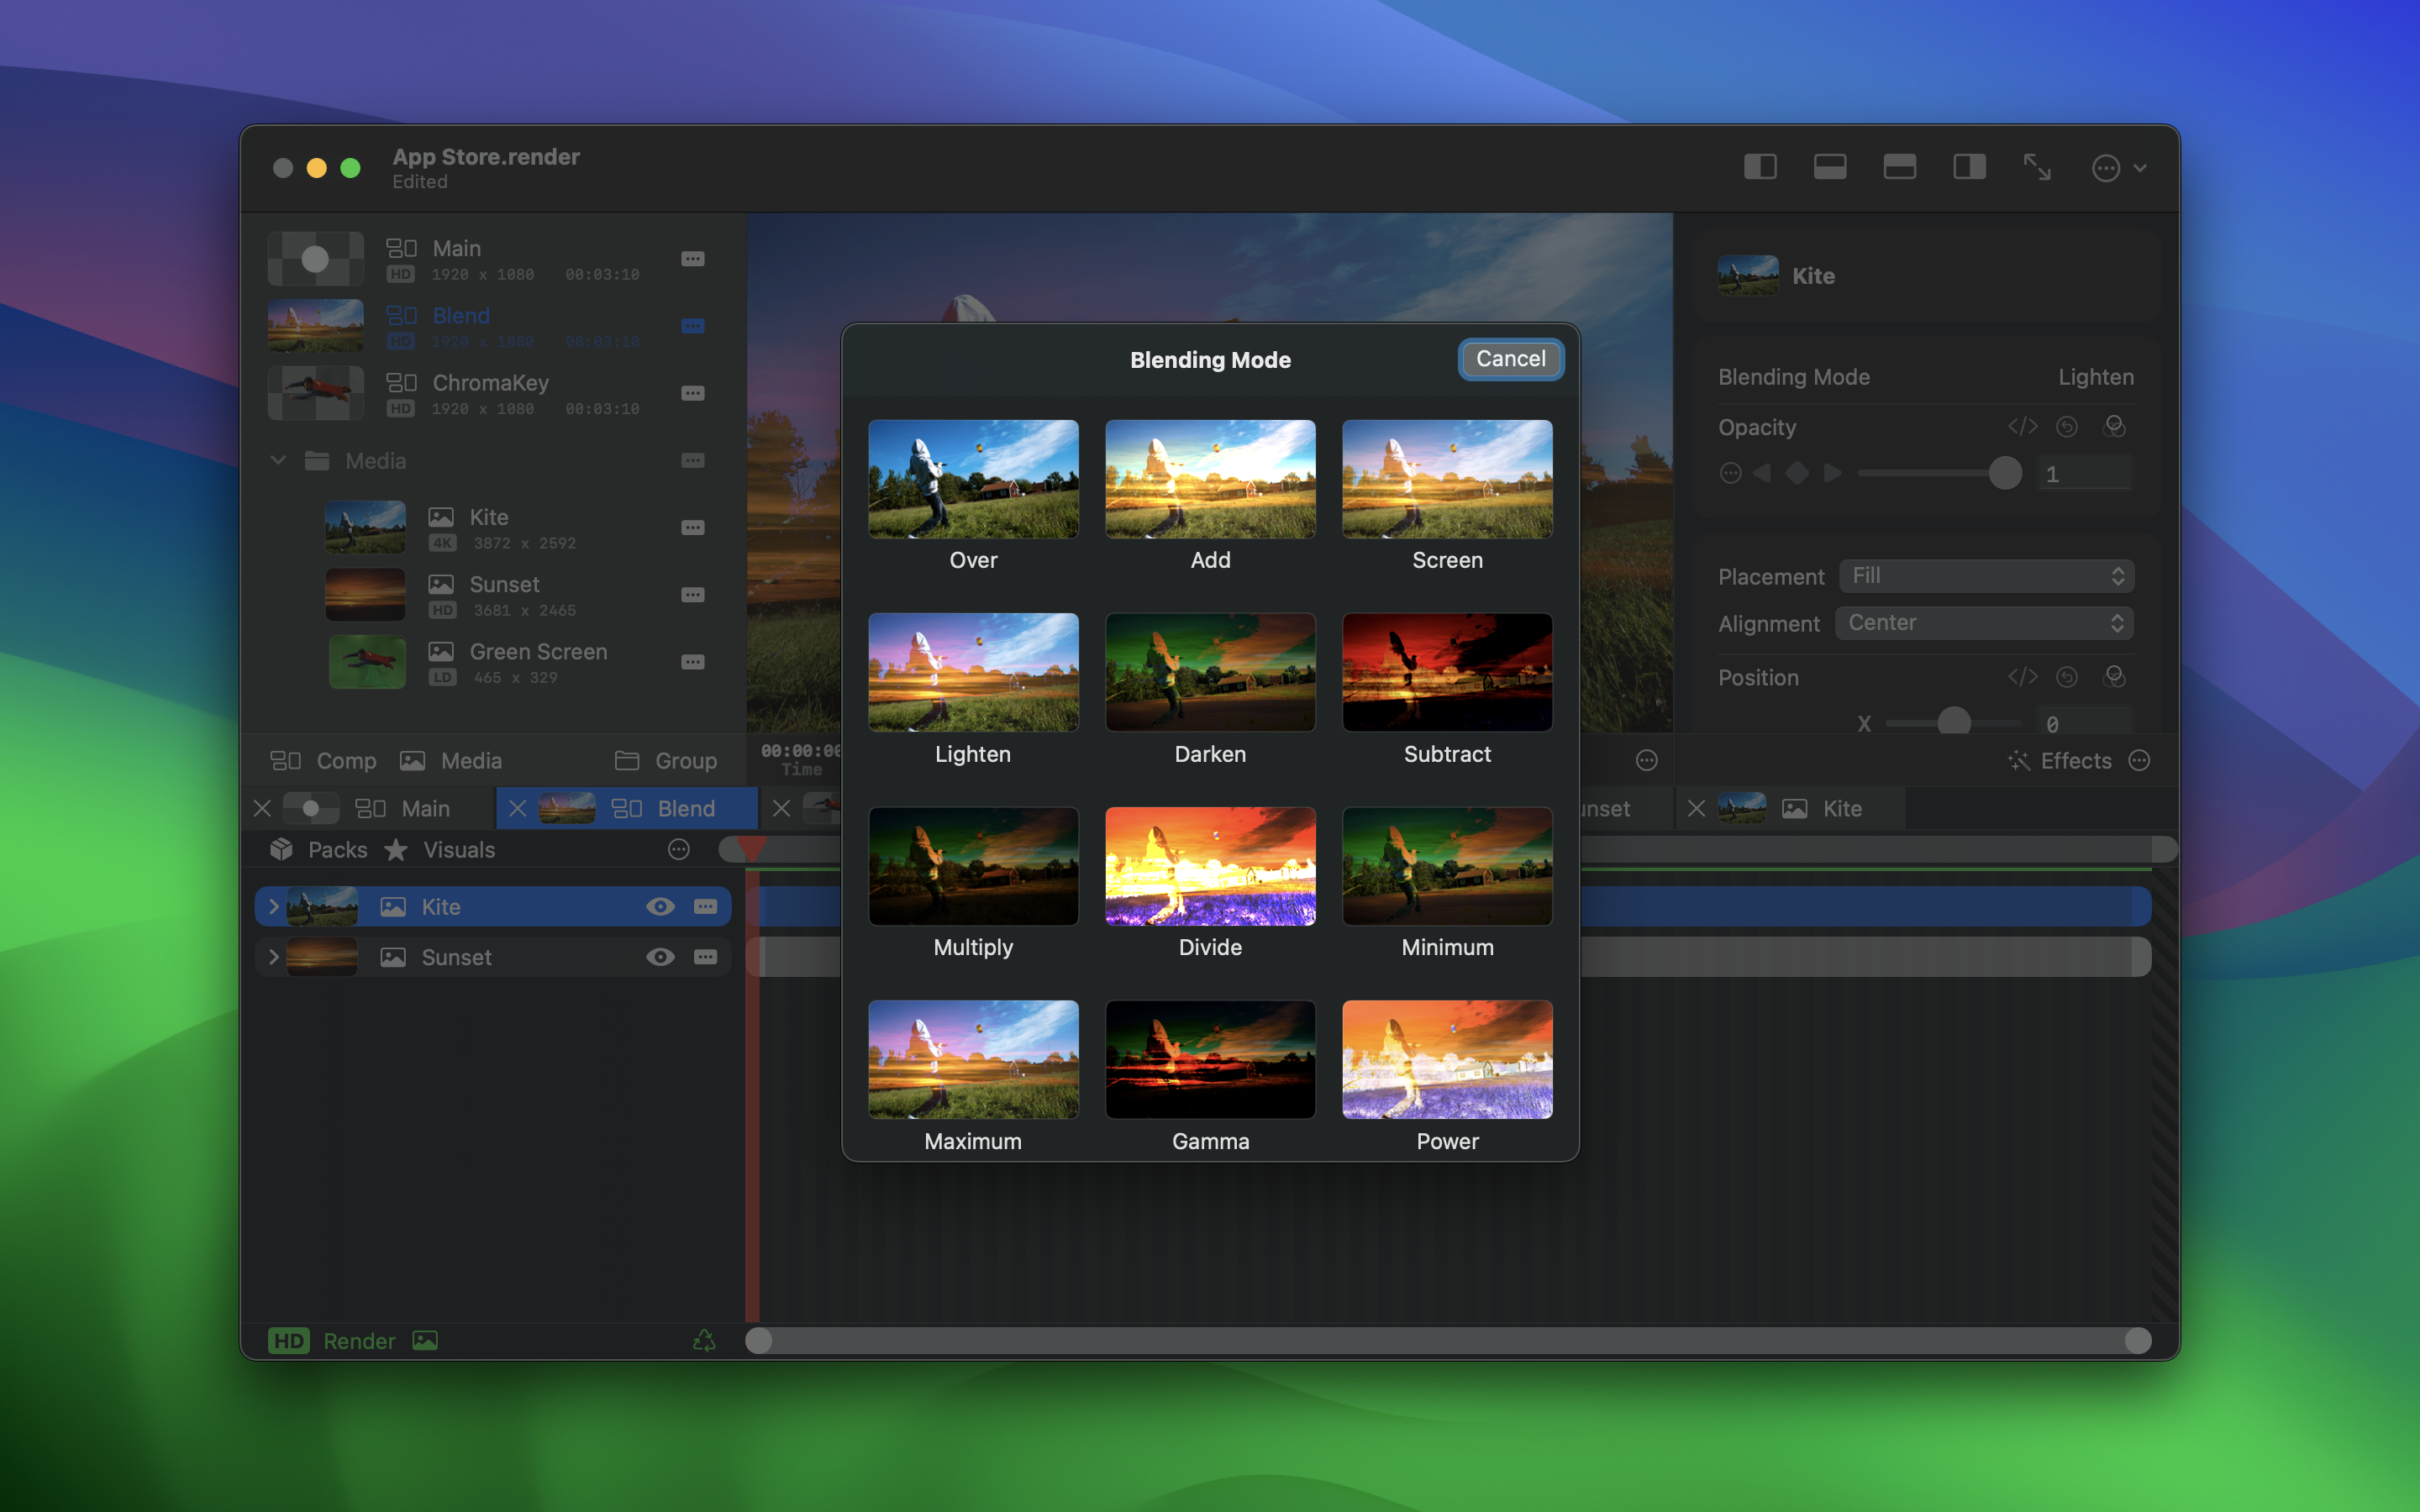Cancel the Blending Mode dialog

tap(1510, 359)
